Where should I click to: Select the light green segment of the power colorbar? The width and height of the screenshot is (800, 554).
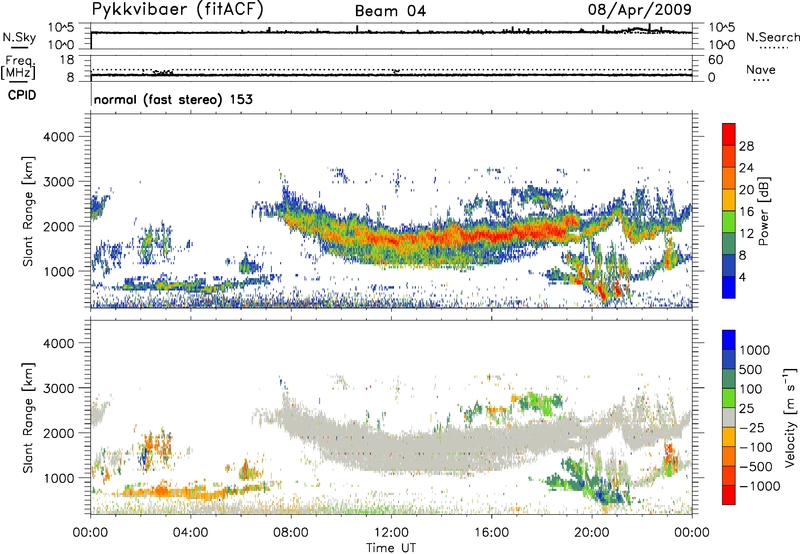[729, 222]
